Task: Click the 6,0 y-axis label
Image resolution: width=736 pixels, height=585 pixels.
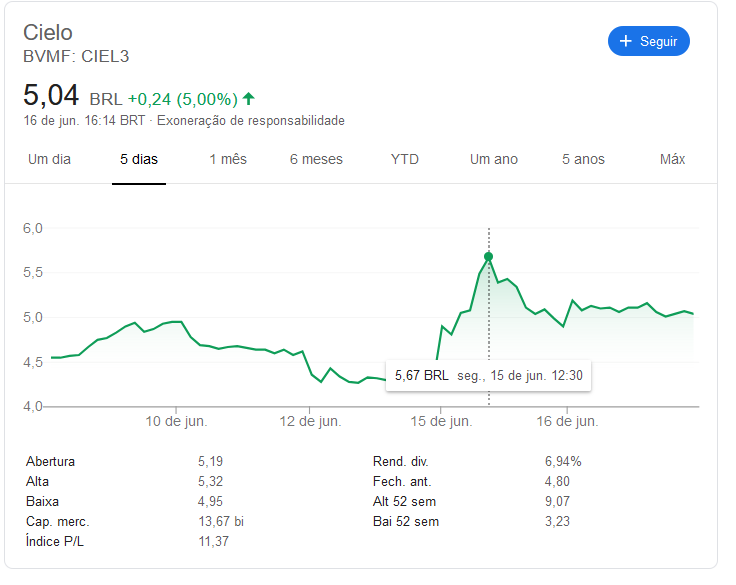Action: 33,228
